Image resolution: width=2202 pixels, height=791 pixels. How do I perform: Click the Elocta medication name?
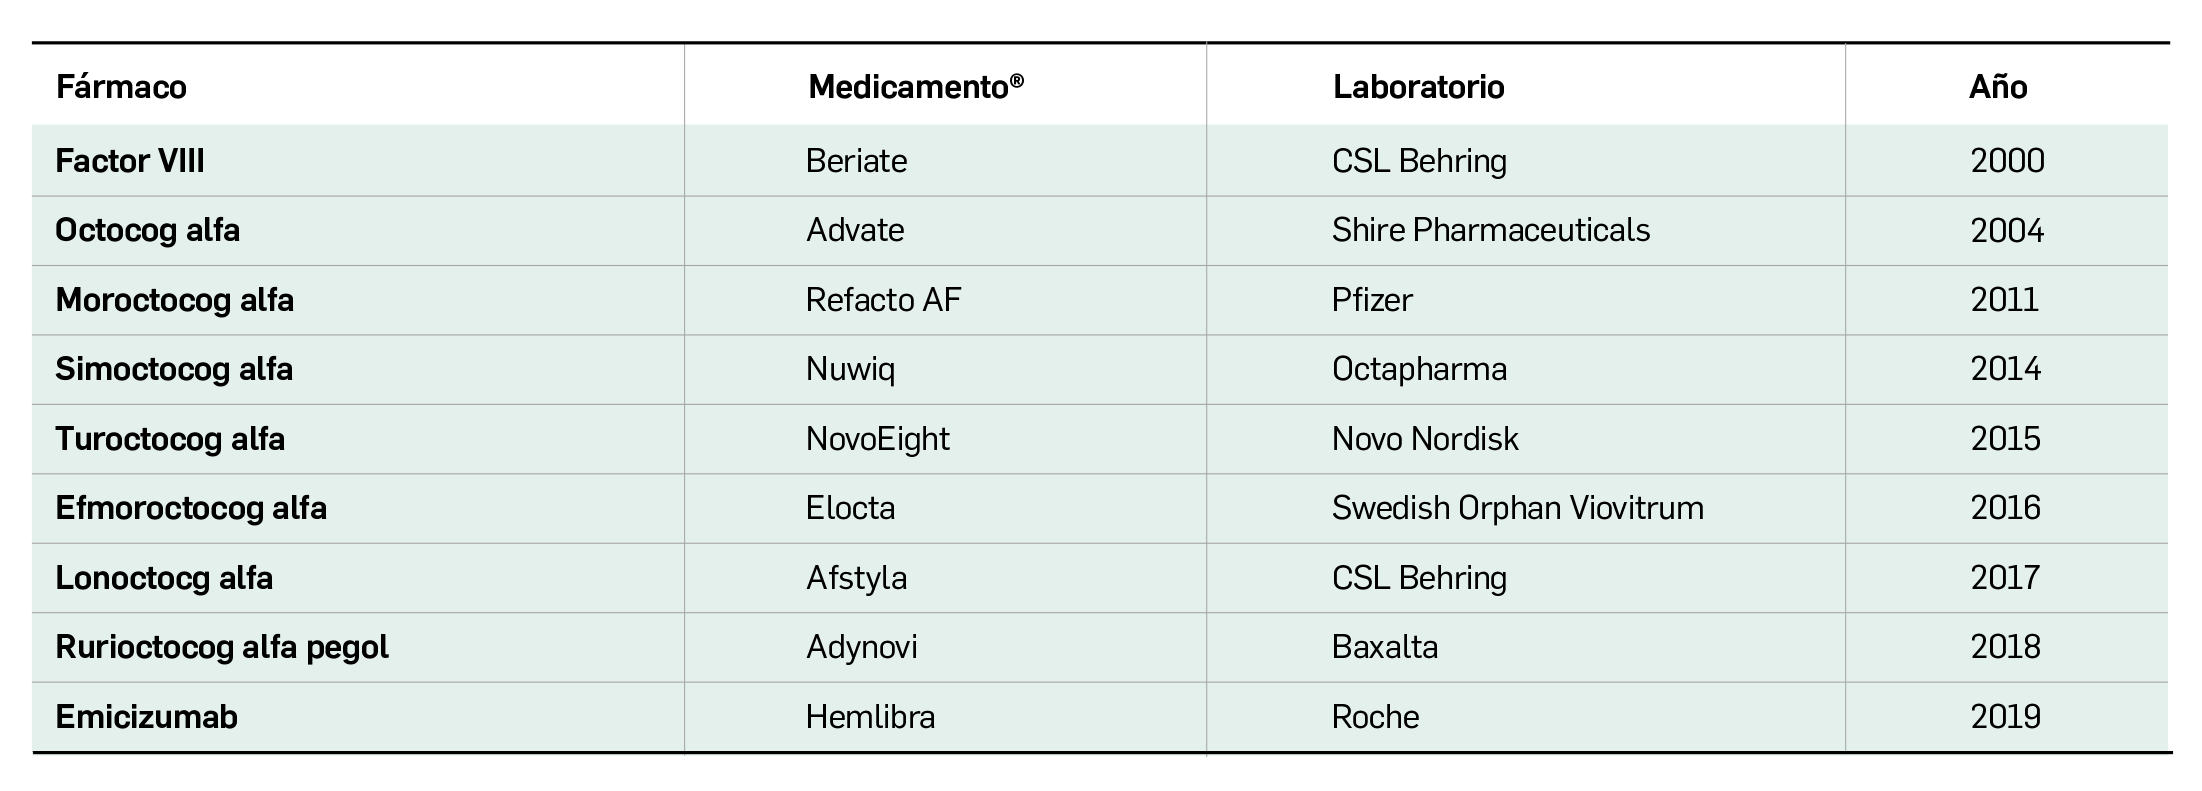coord(850,508)
